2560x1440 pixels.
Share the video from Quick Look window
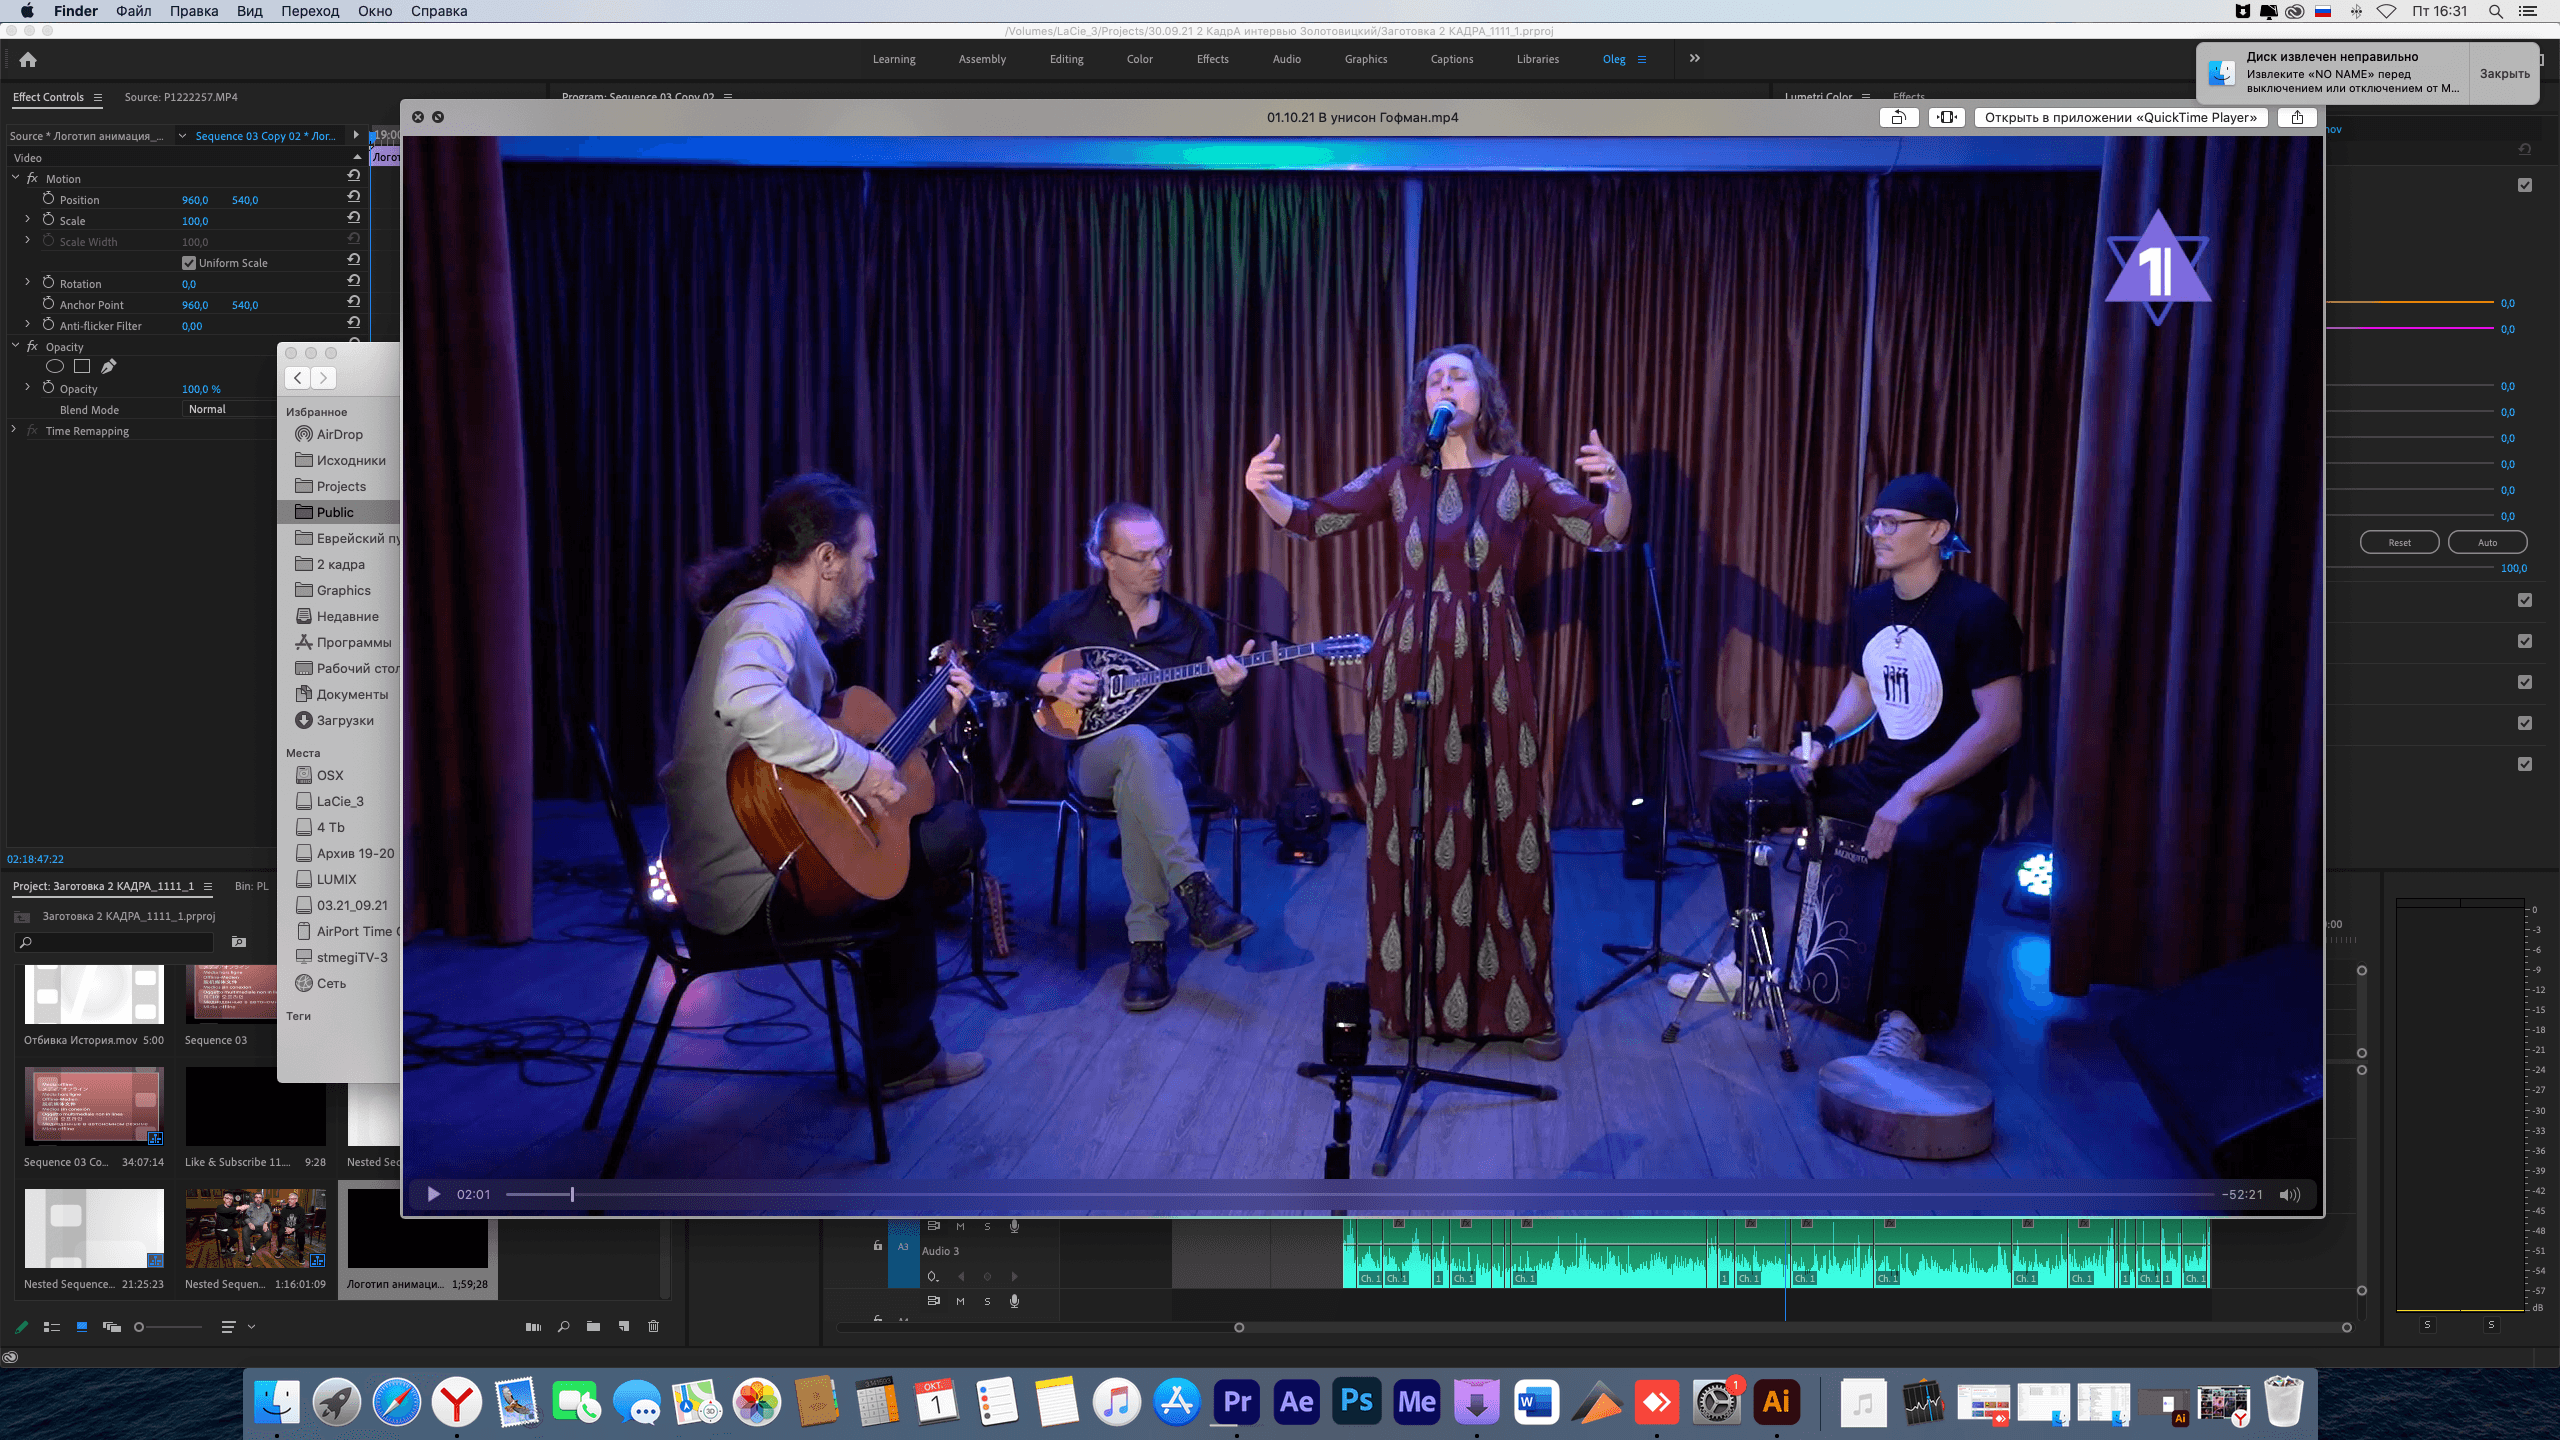2298,117
